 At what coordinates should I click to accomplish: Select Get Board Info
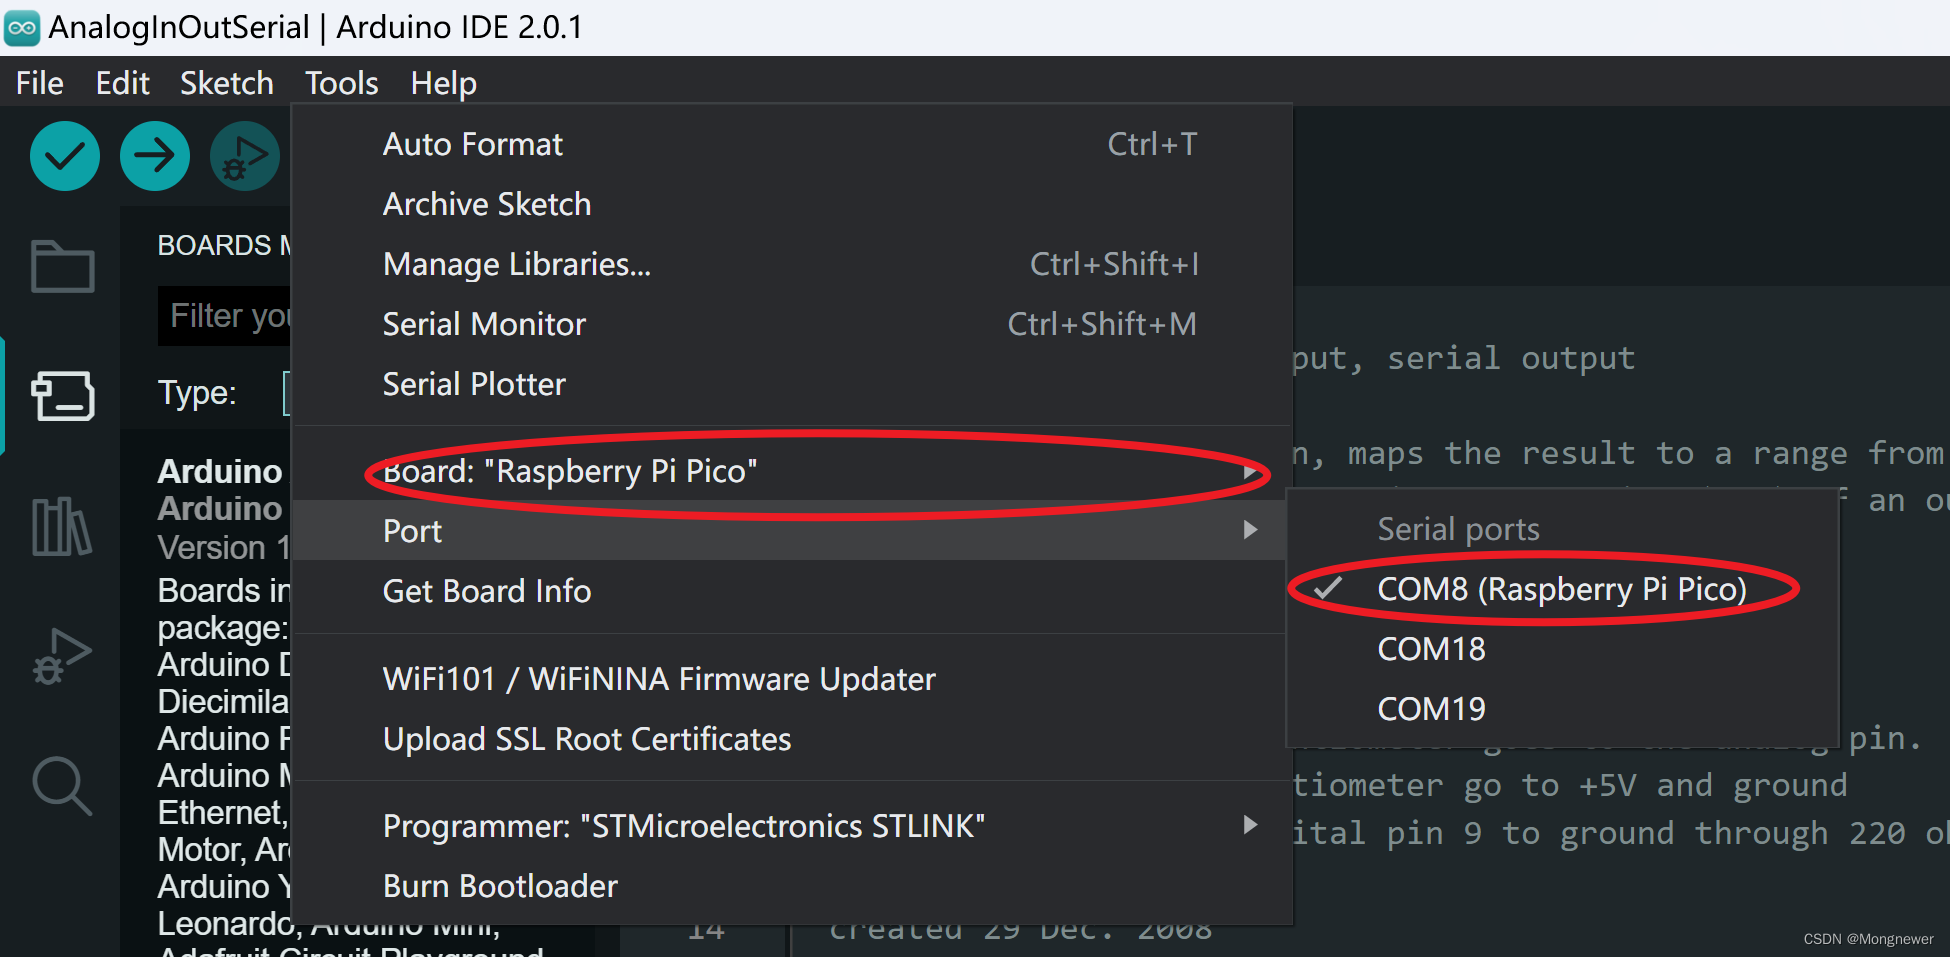(x=790, y=591)
